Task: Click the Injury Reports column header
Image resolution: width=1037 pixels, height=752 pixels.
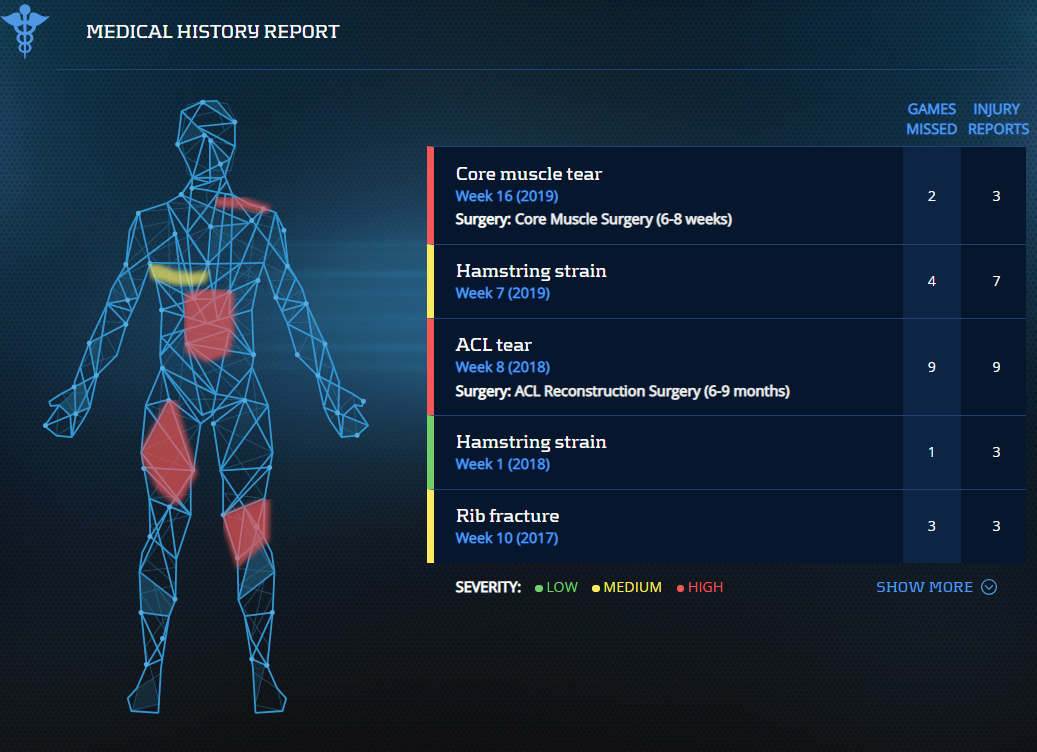Action: [997, 119]
